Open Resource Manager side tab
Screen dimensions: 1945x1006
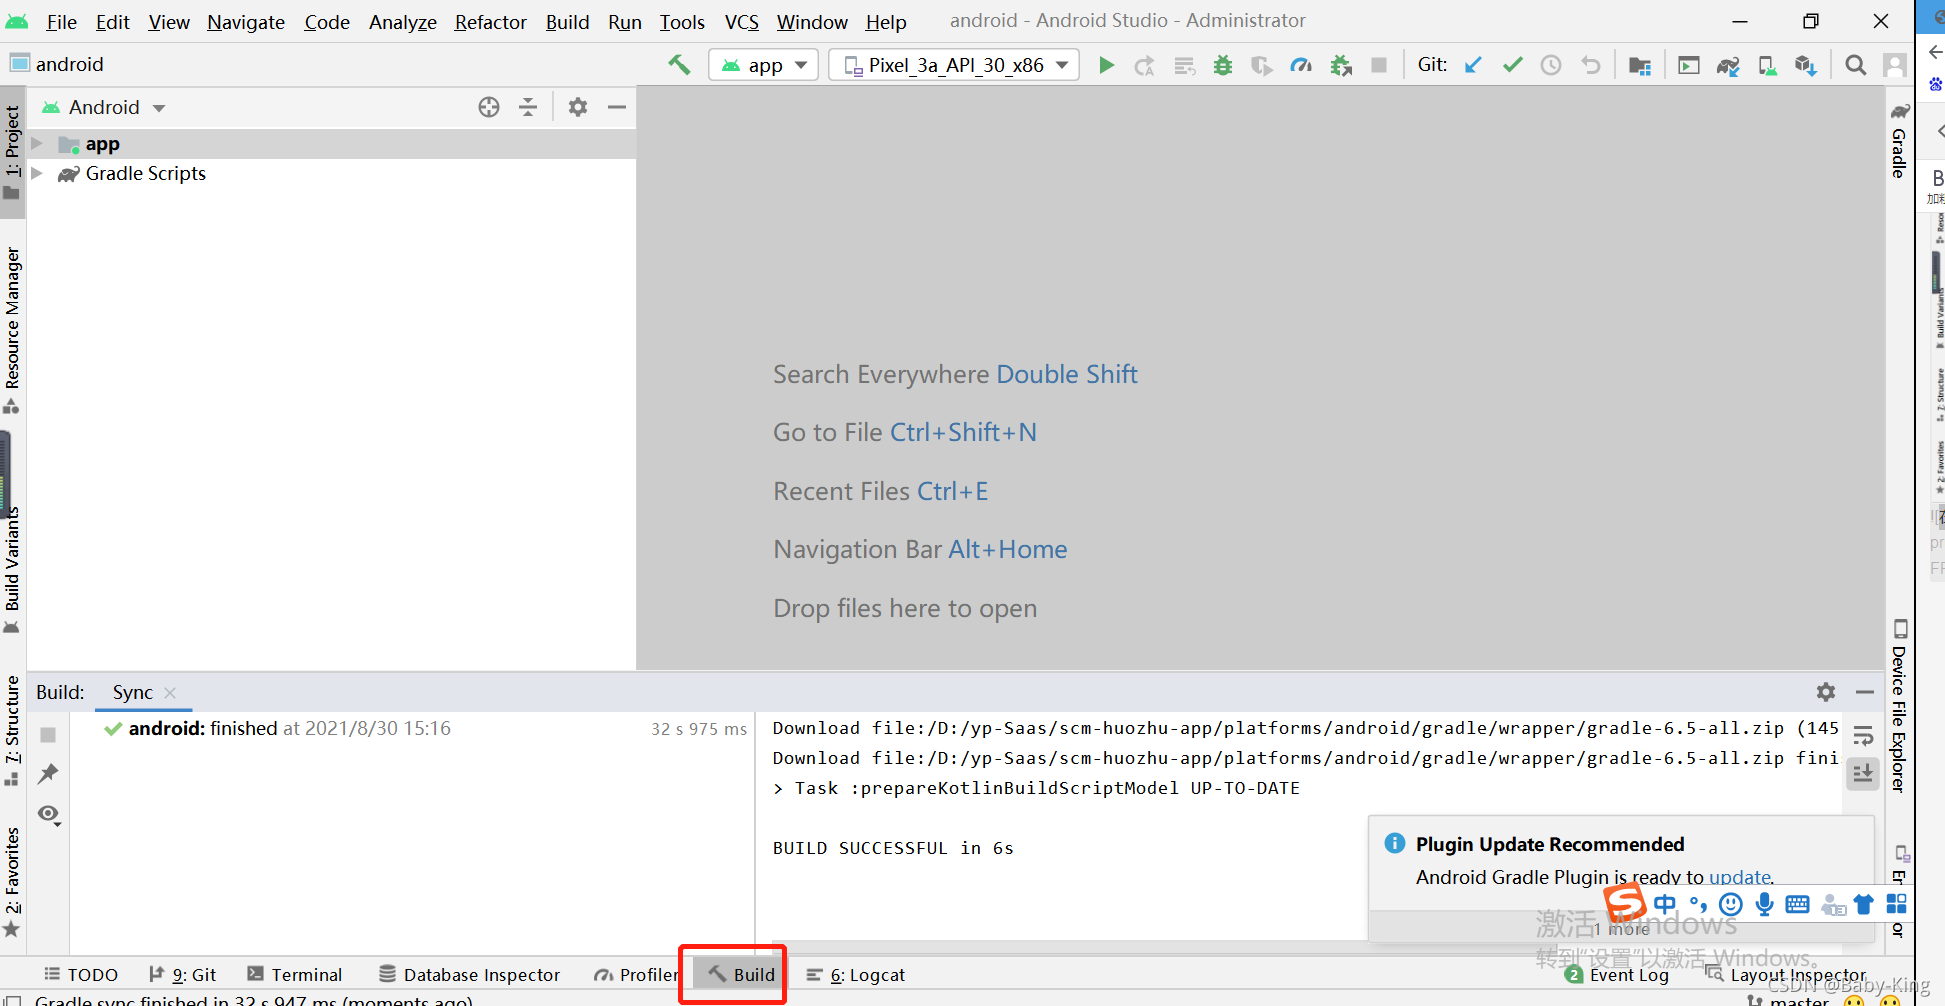12,330
